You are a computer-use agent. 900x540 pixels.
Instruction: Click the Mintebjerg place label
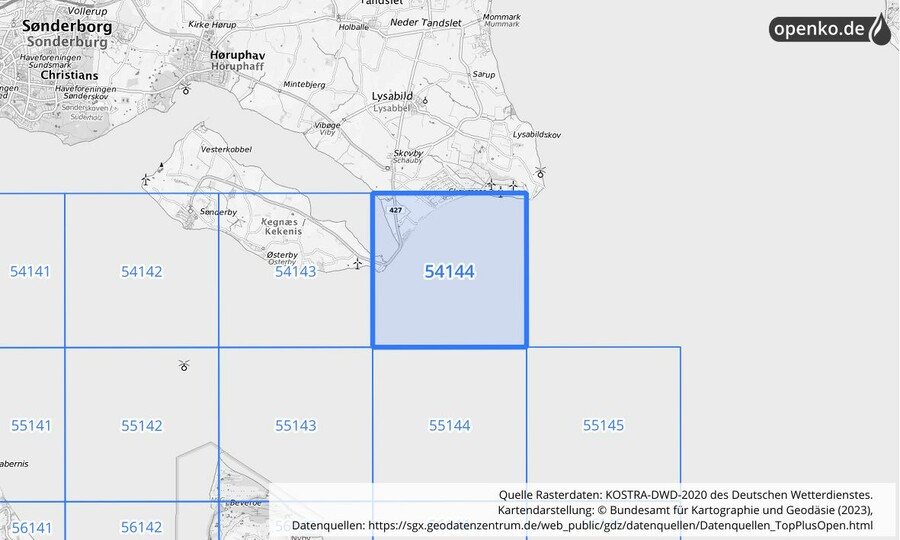(x=304, y=84)
